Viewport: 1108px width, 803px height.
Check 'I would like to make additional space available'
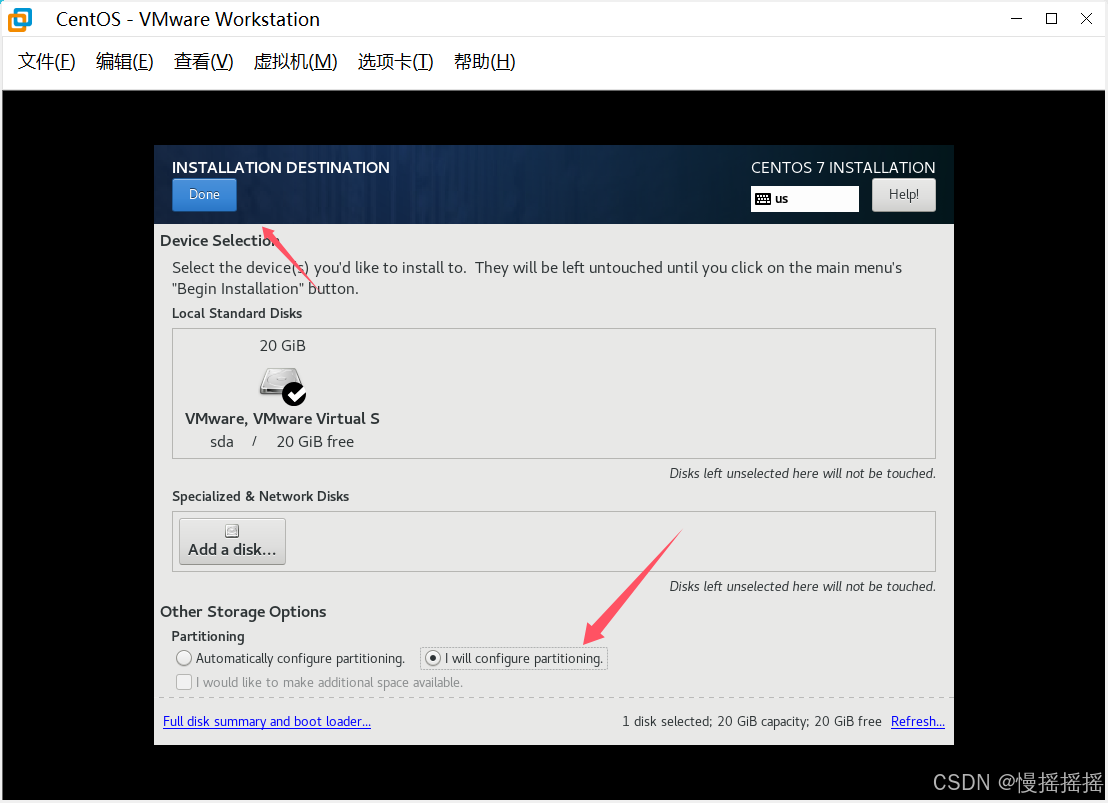tap(184, 681)
